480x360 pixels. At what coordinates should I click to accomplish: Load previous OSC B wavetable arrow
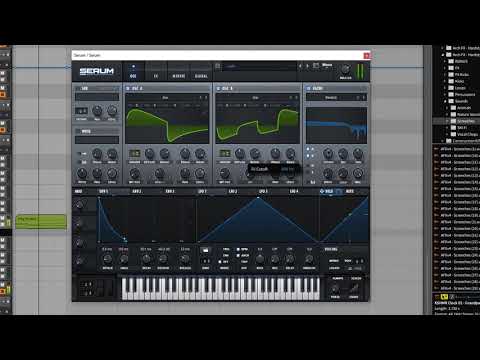[291, 98]
